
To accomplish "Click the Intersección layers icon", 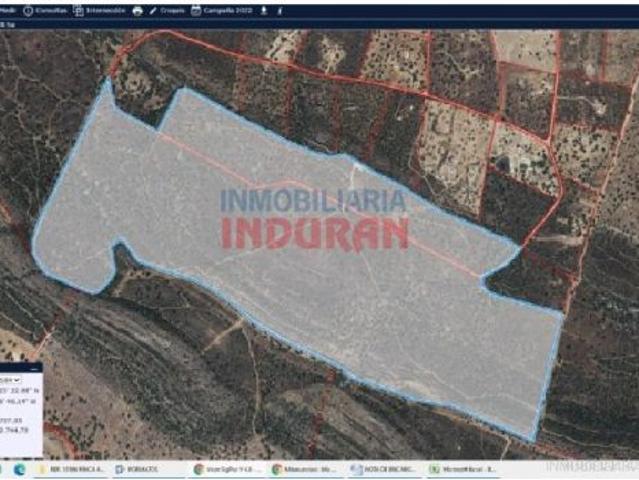I will [78, 11].
